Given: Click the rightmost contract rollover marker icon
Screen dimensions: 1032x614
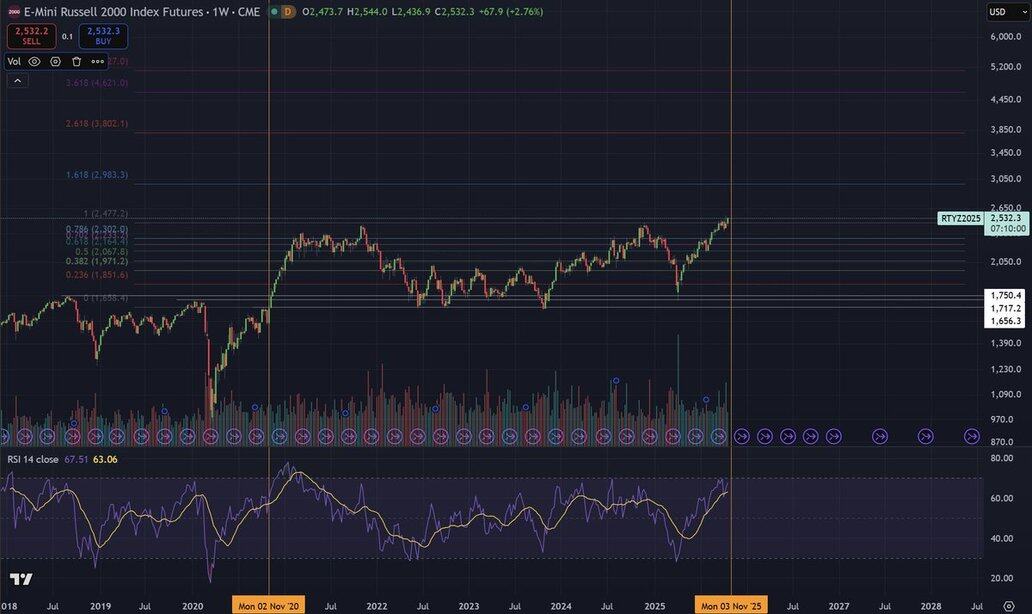Looking at the screenshot, I should [x=971, y=436].
